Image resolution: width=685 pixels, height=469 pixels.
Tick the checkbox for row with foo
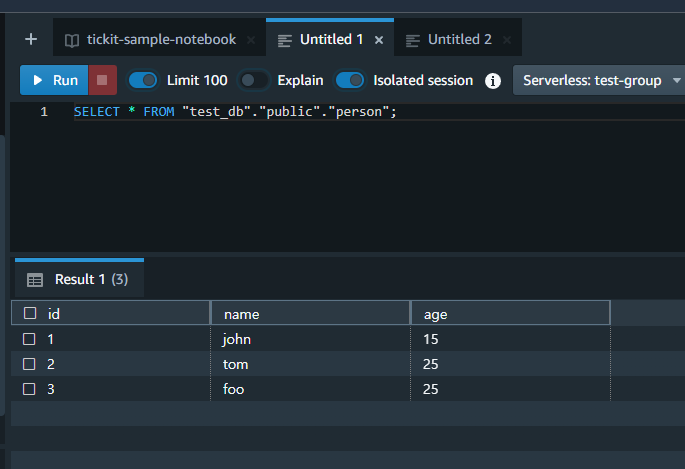29,389
